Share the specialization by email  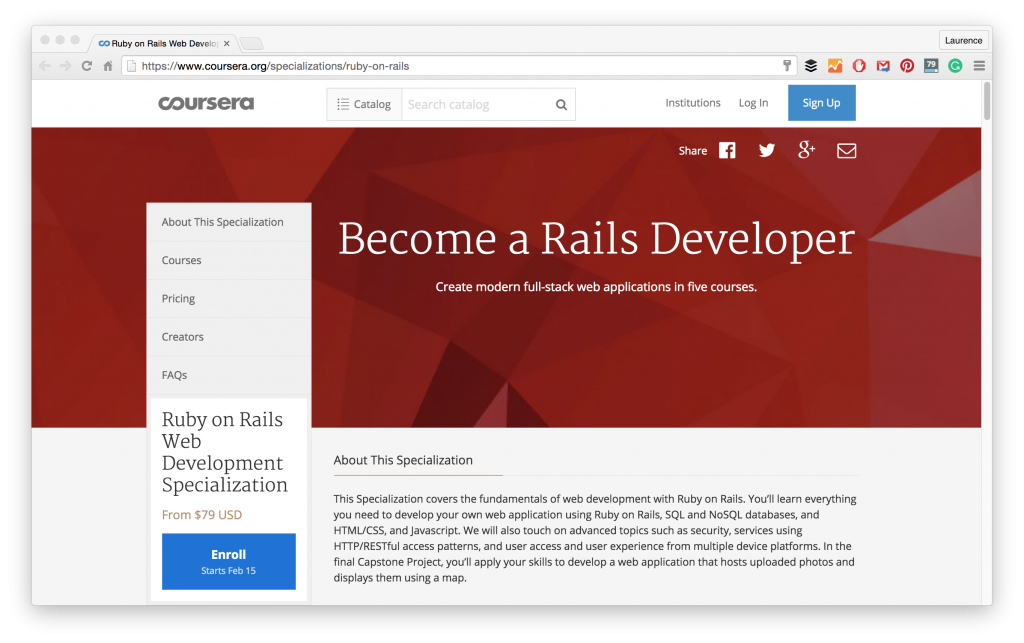pos(846,151)
